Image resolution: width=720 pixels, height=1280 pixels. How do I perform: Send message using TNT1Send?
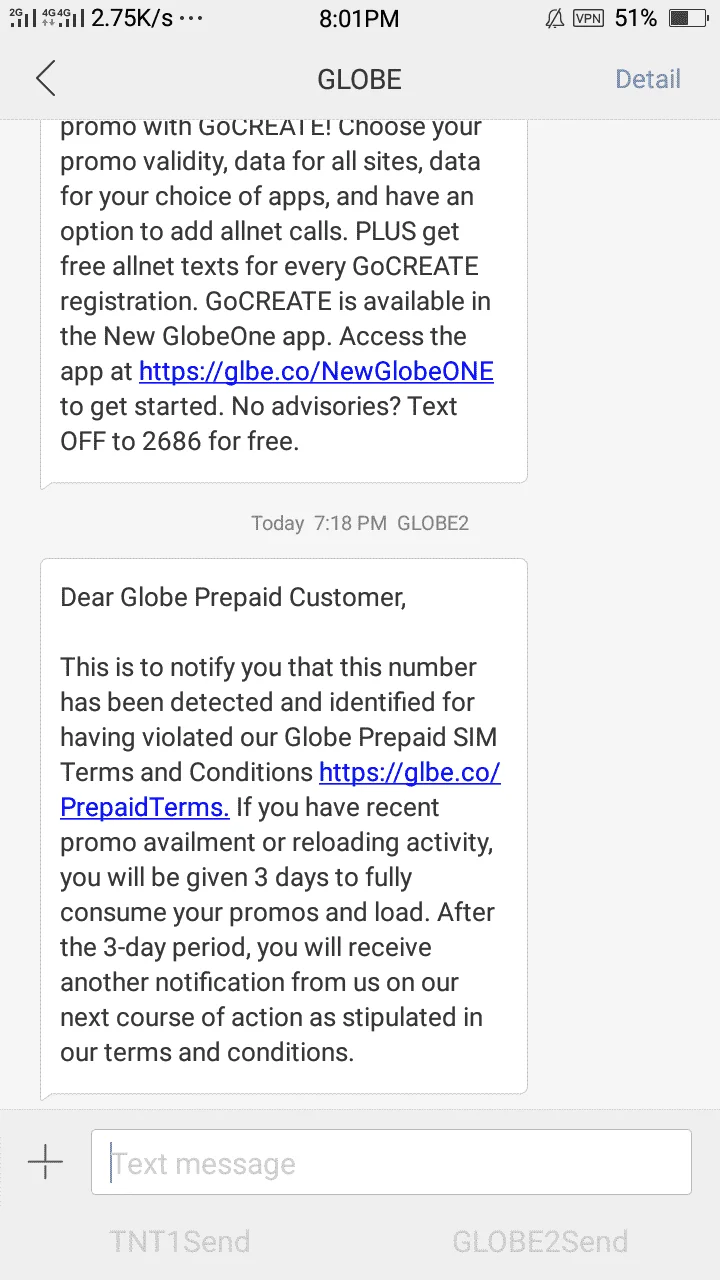coord(180,1242)
